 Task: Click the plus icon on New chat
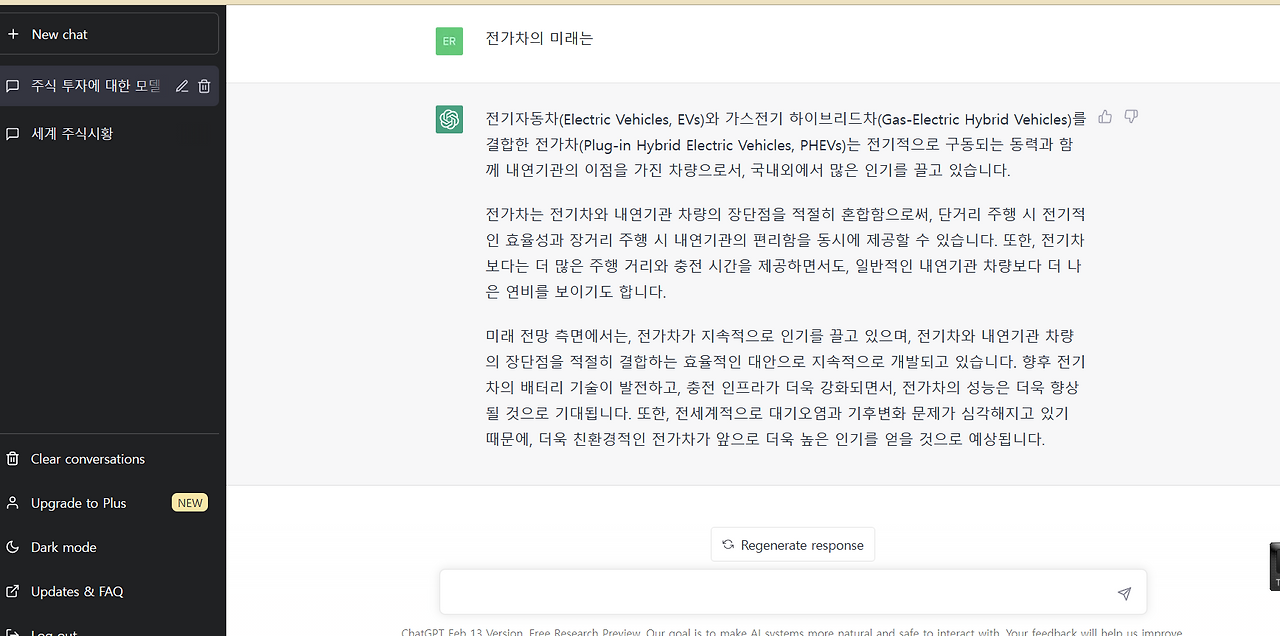pyautogui.click(x=13, y=34)
